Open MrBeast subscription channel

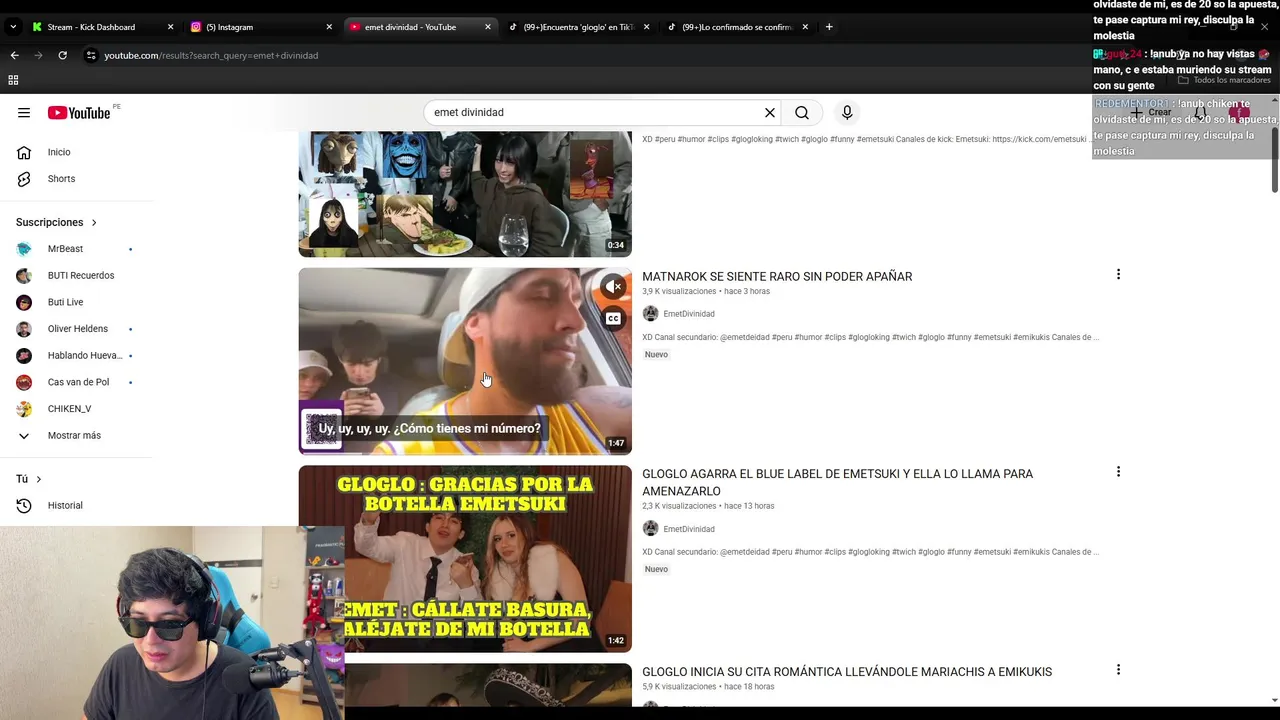(x=76, y=249)
